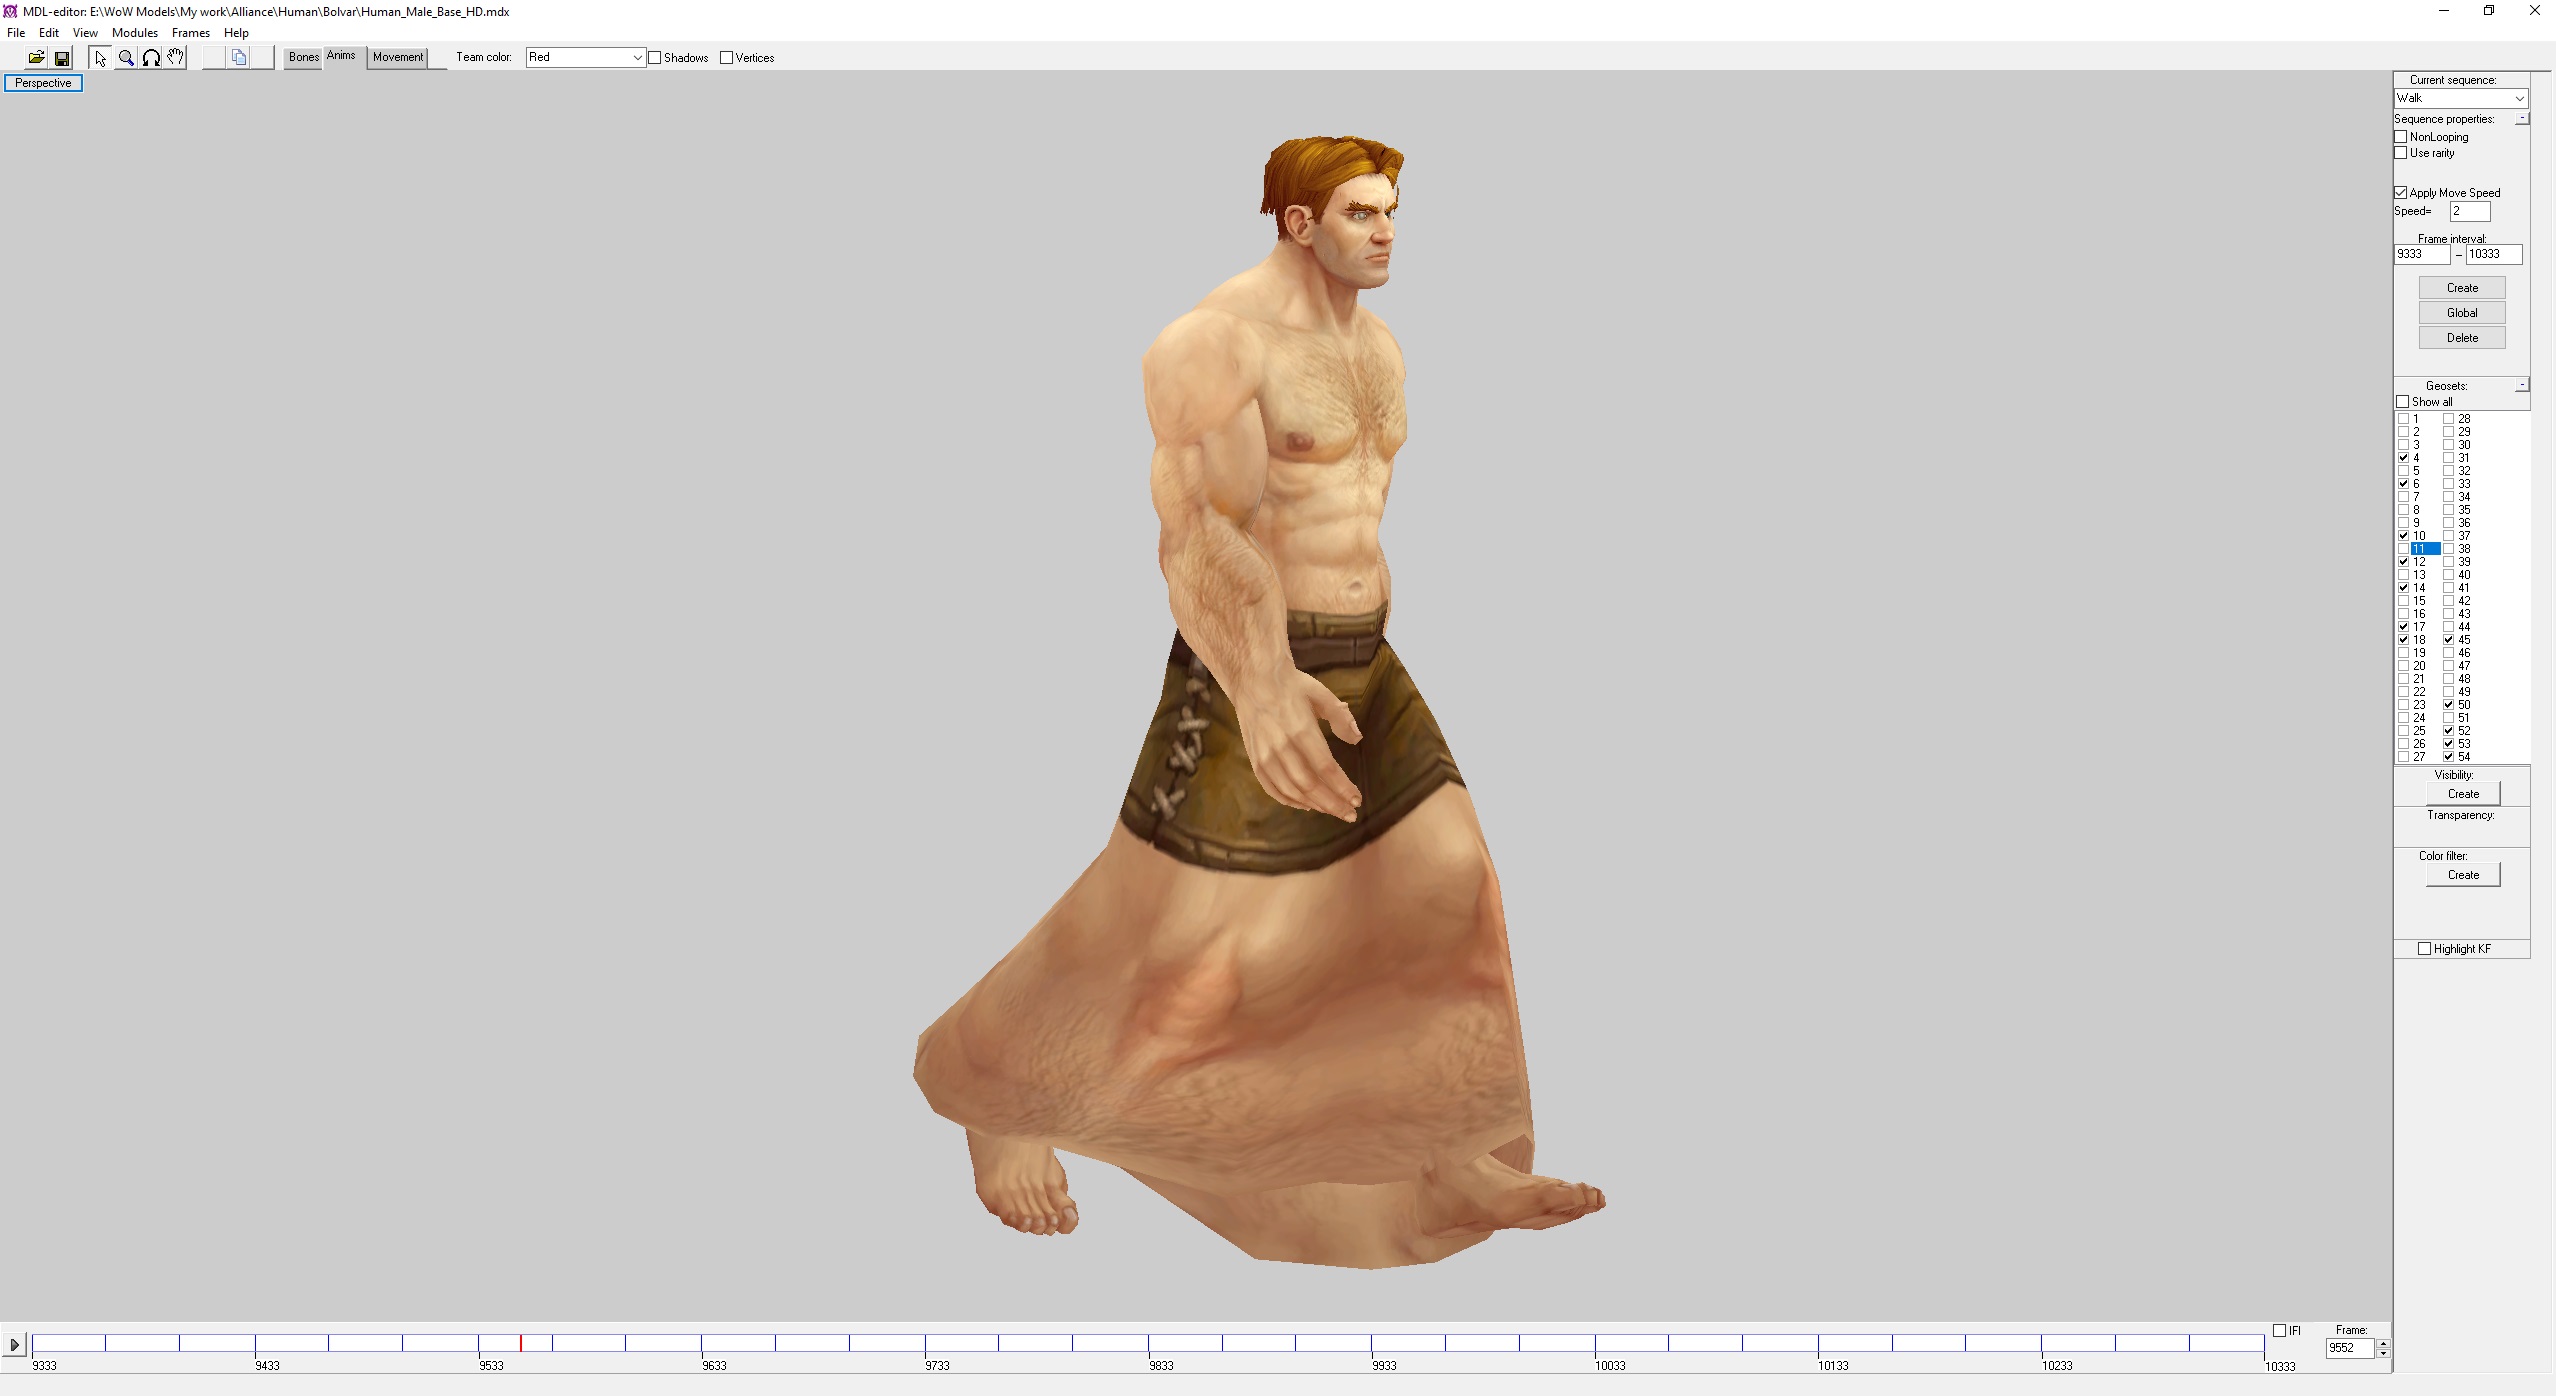The width and height of the screenshot is (2556, 1396).
Task: Save the model with the floppy disk icon
Action: (62, 58)
